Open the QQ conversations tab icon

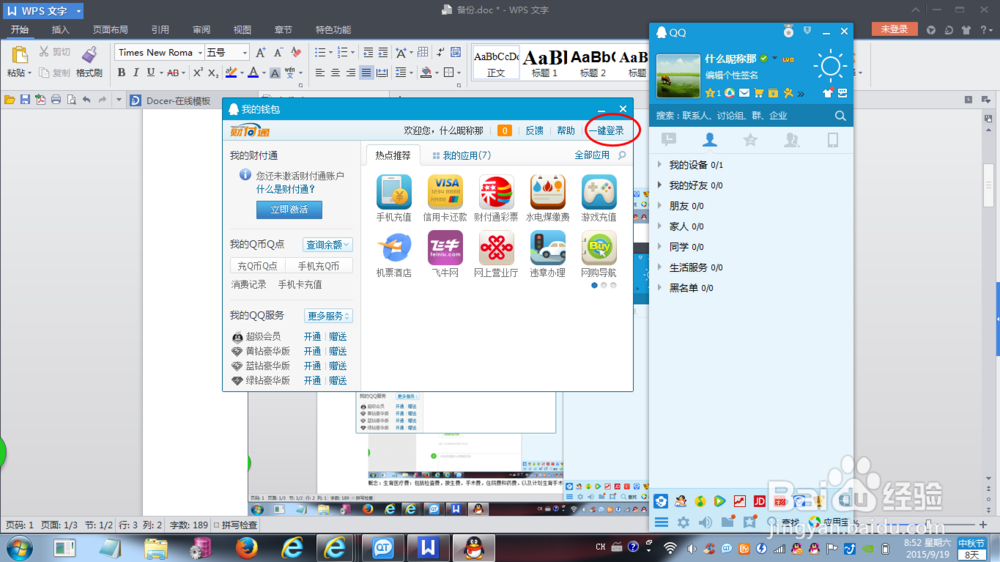668,140
